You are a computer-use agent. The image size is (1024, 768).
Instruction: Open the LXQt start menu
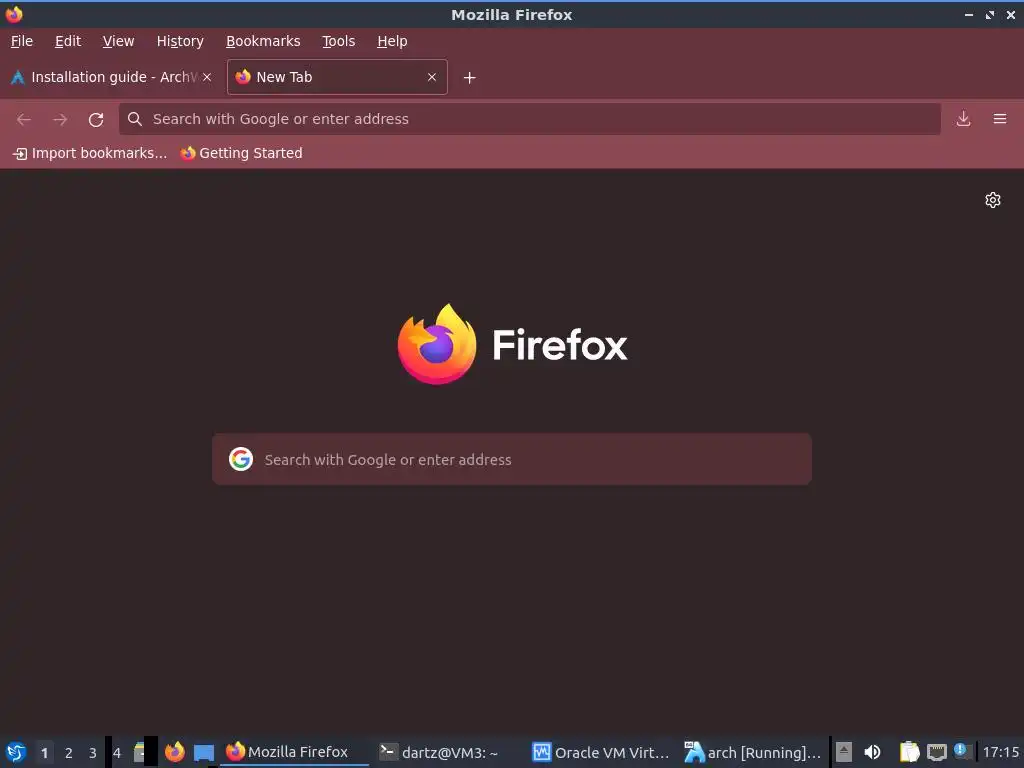pyautogui.click(x=16, y=752)
